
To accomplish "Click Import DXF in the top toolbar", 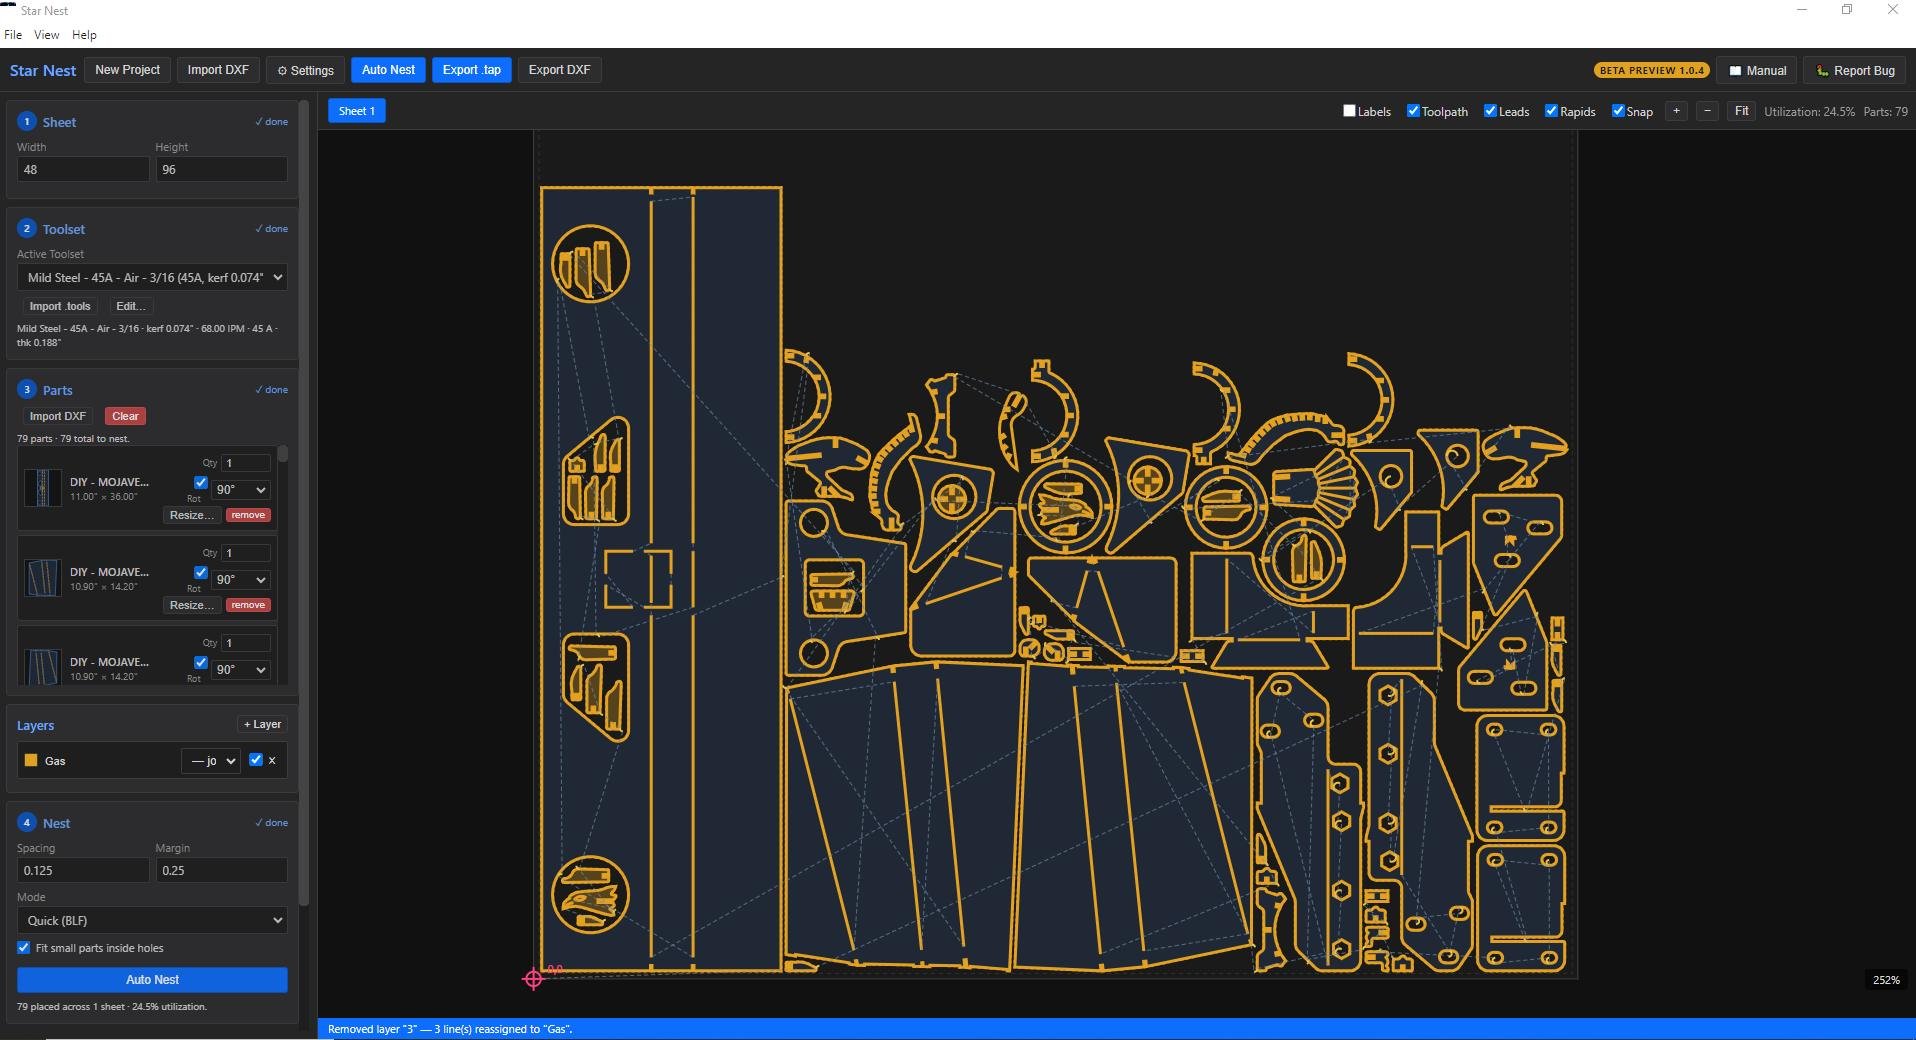I will [x=218, y=70].
